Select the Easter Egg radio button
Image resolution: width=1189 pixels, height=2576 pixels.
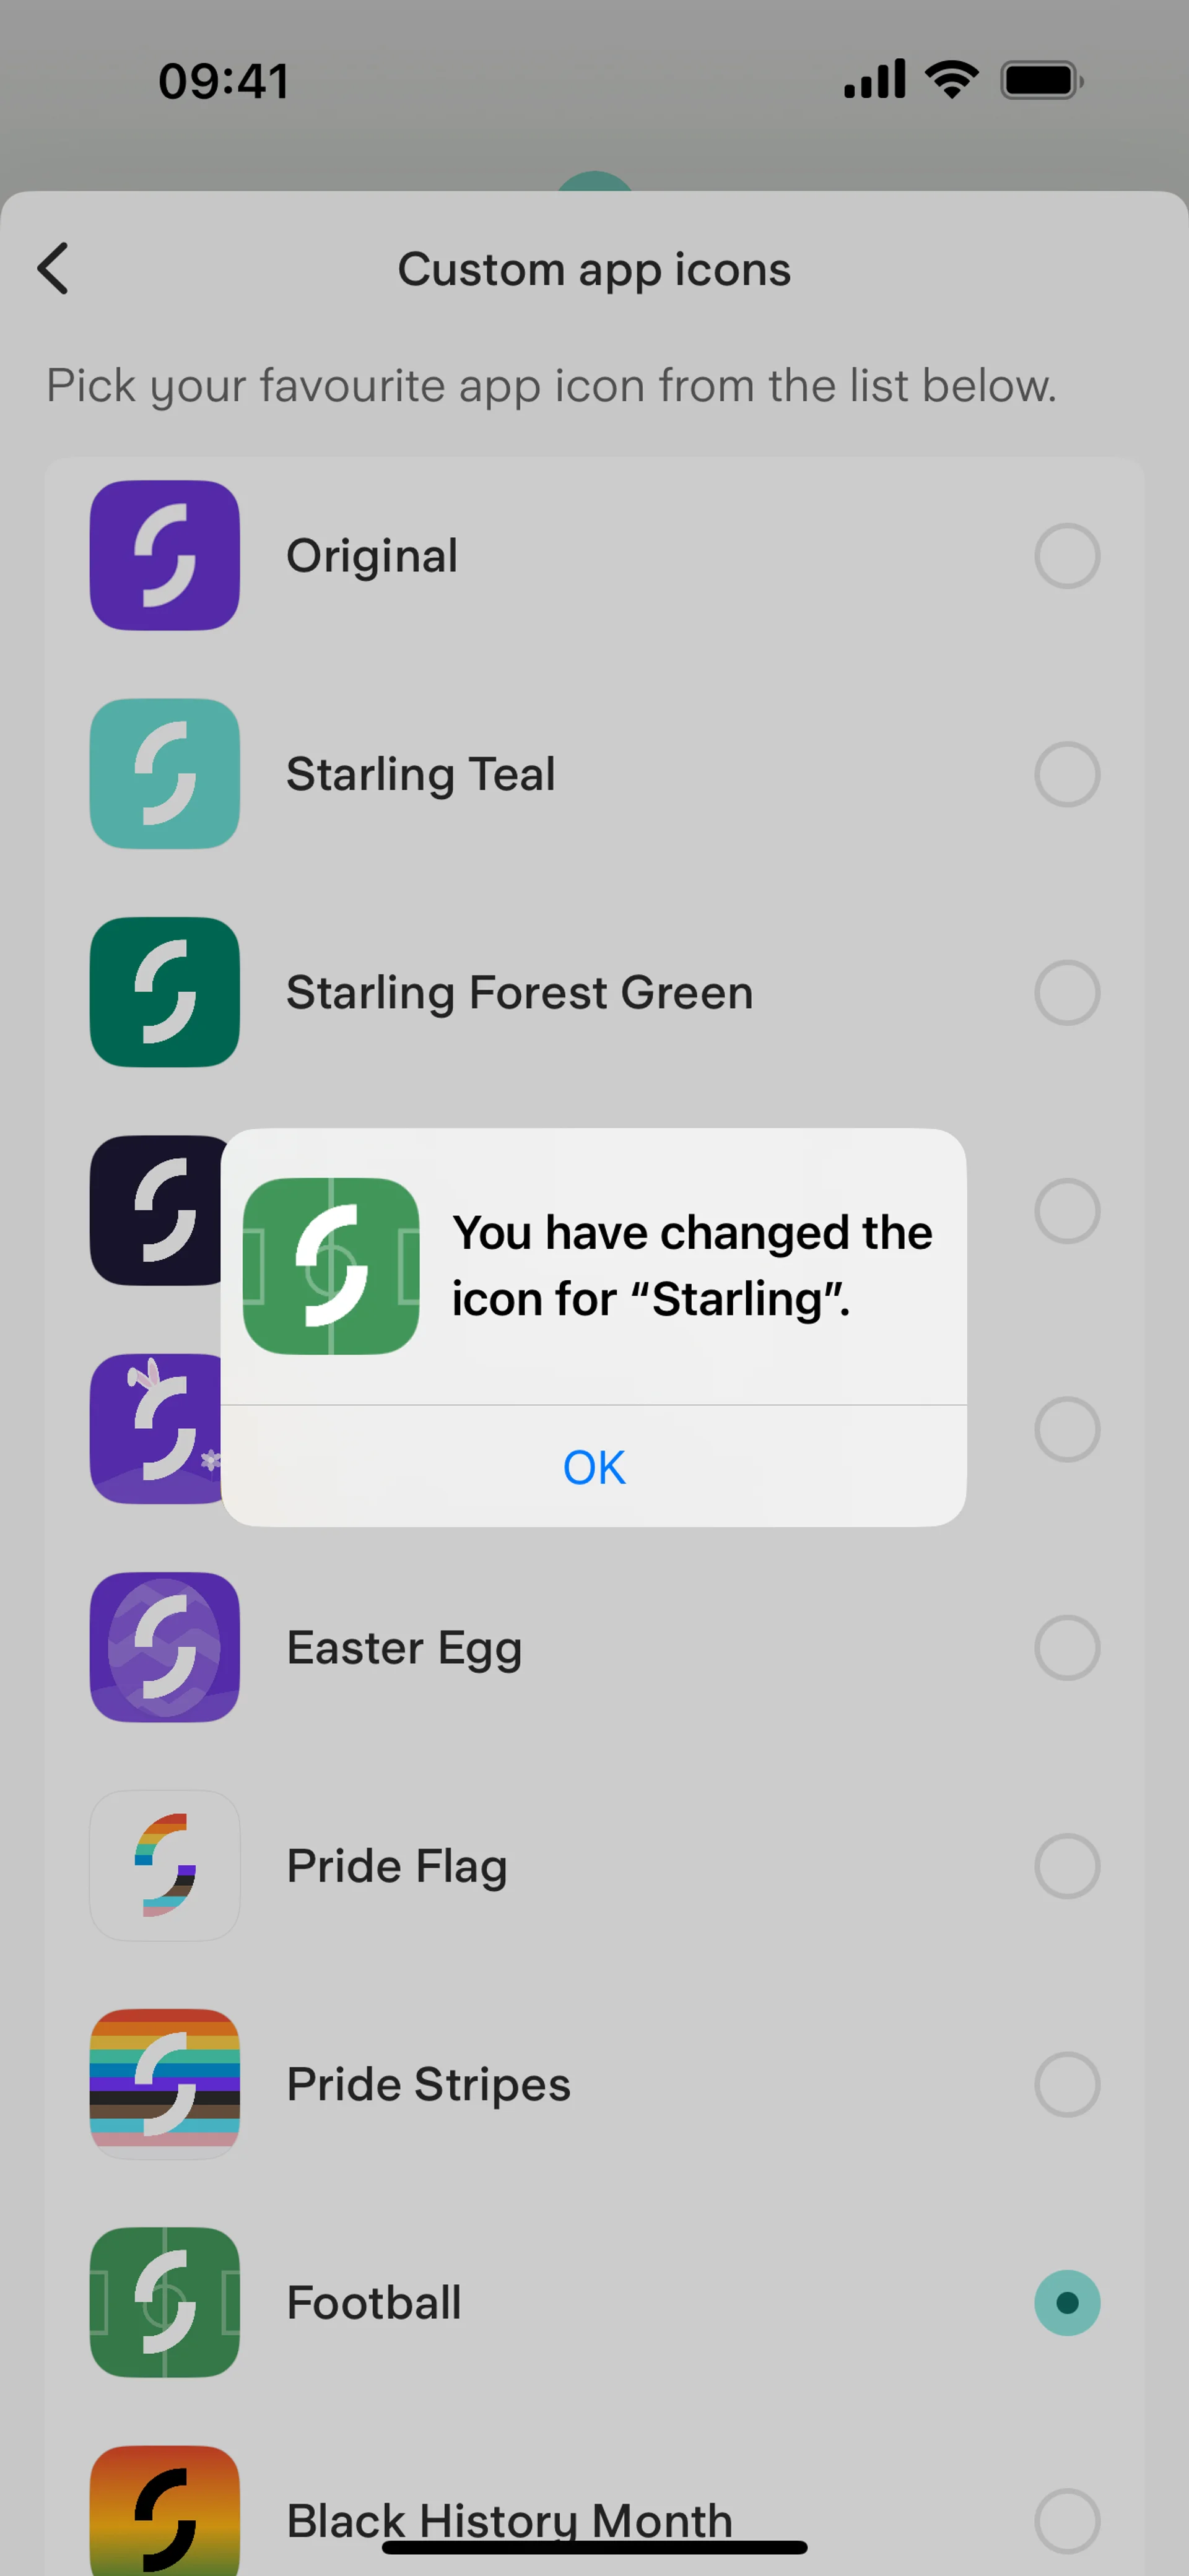tap(1067, 1647)
